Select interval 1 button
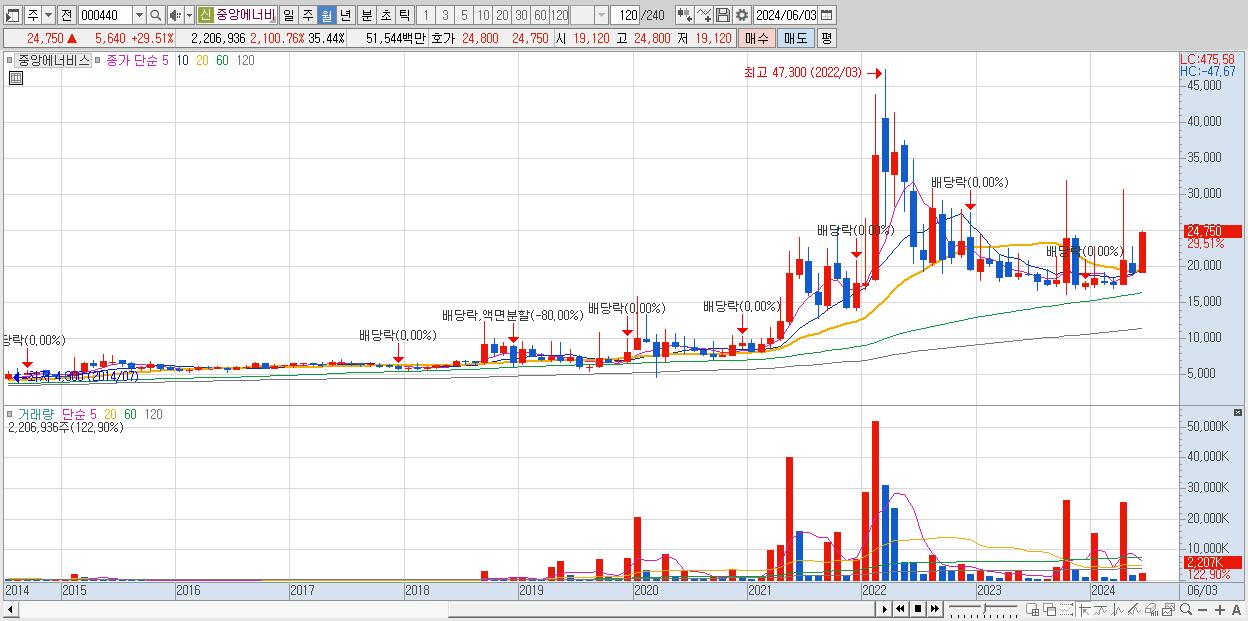 [x=426, y=15]
